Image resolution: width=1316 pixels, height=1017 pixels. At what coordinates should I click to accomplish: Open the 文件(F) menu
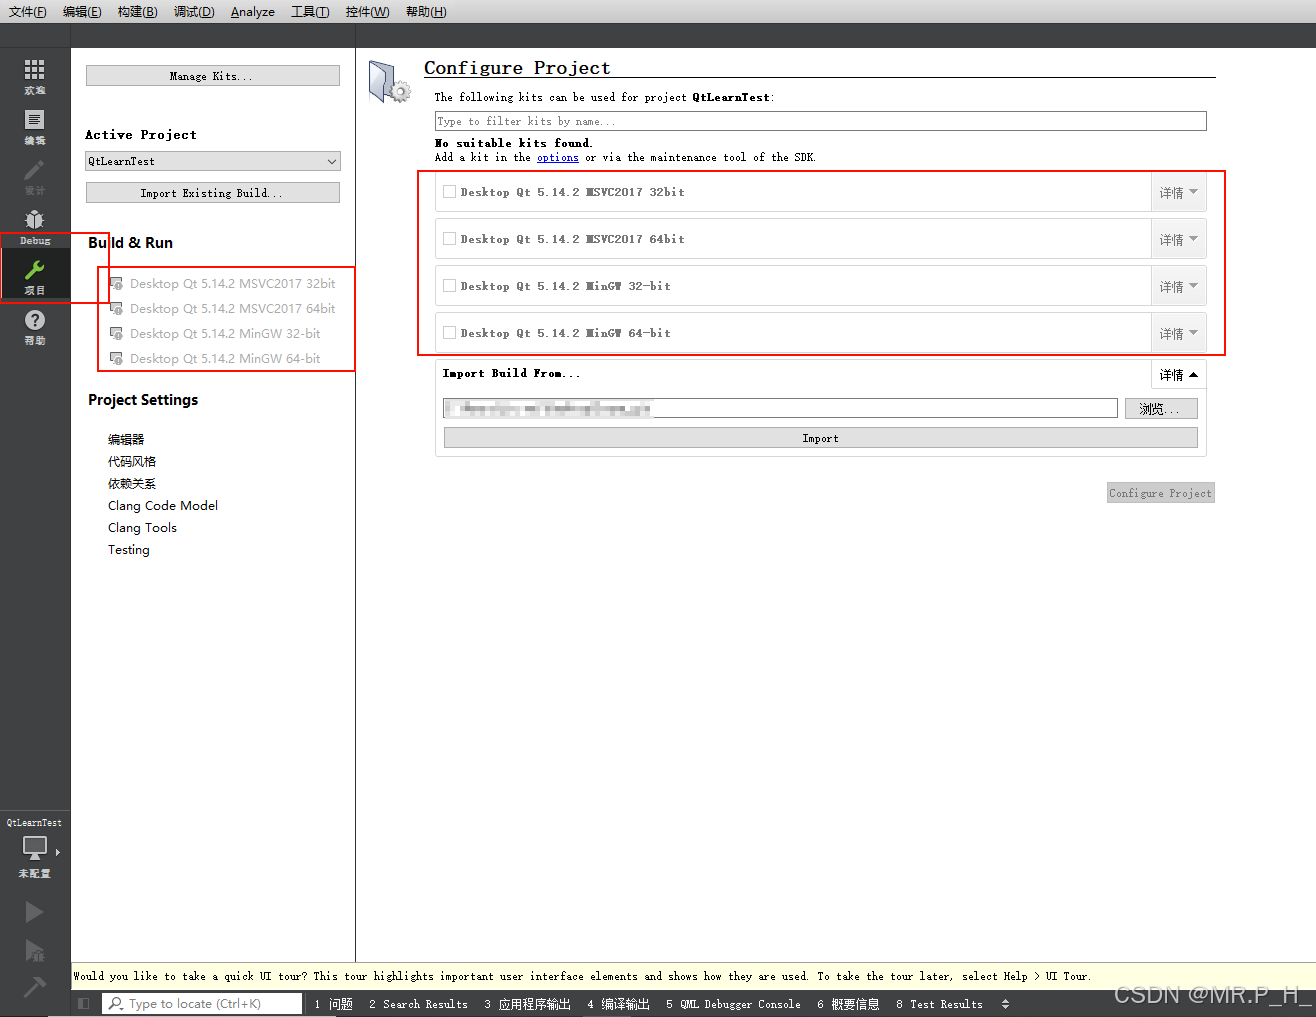pyautogui.click(x=28, y=12)
